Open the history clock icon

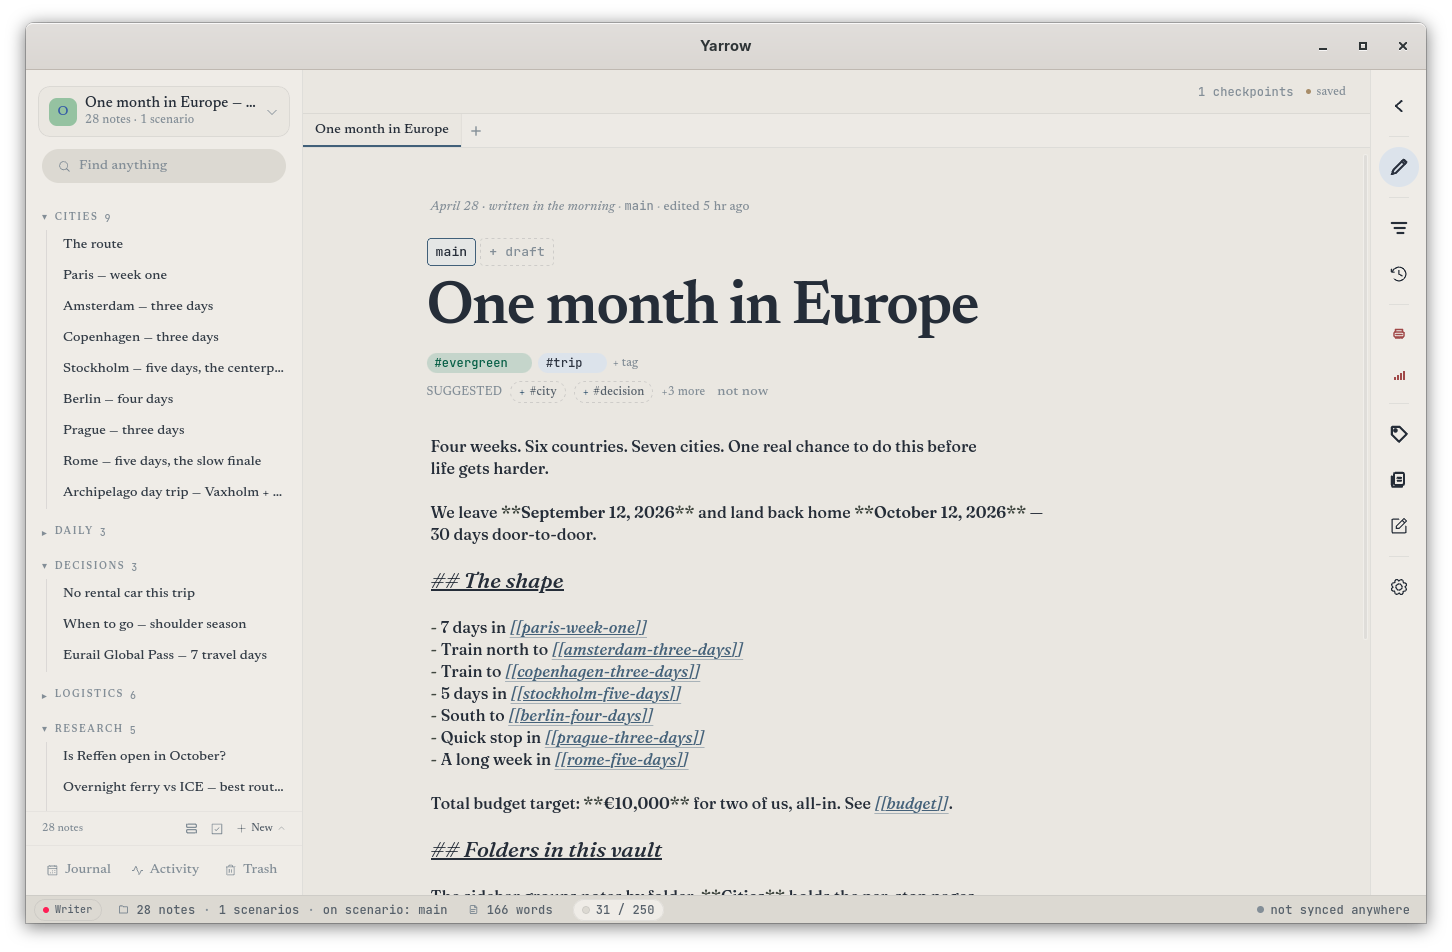pos(1398,274)
